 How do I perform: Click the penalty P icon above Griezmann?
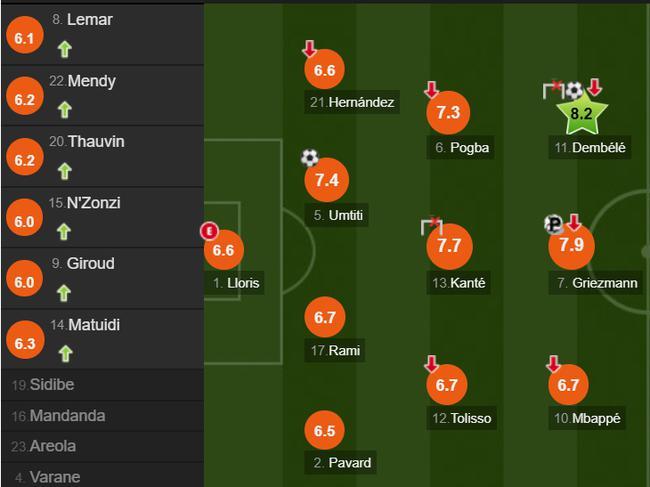click(553, 224)
